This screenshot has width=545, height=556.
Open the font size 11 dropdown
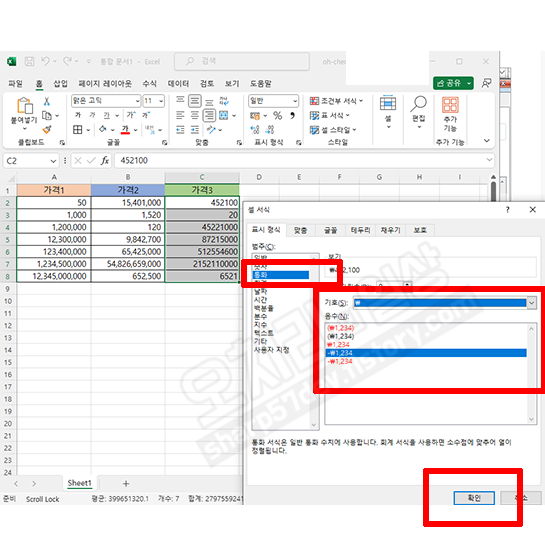coord(161,101)
